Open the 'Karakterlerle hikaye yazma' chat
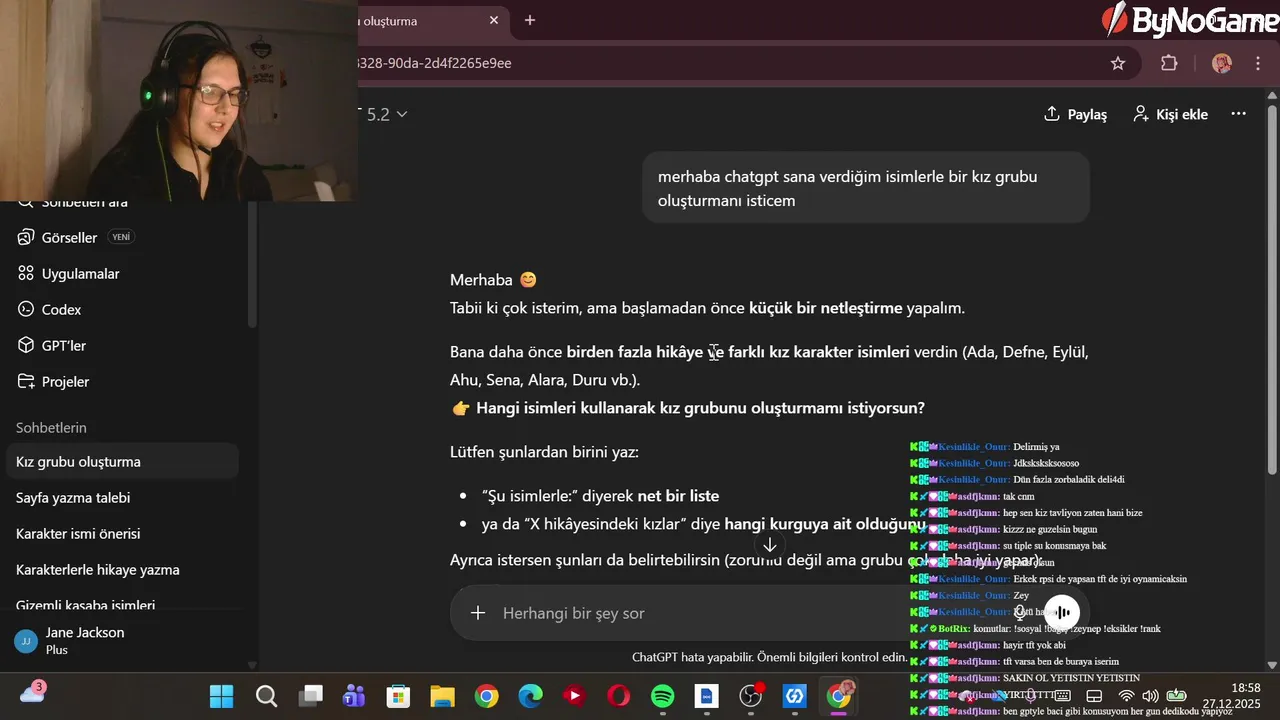1280x720 pixels. (123, 569)
